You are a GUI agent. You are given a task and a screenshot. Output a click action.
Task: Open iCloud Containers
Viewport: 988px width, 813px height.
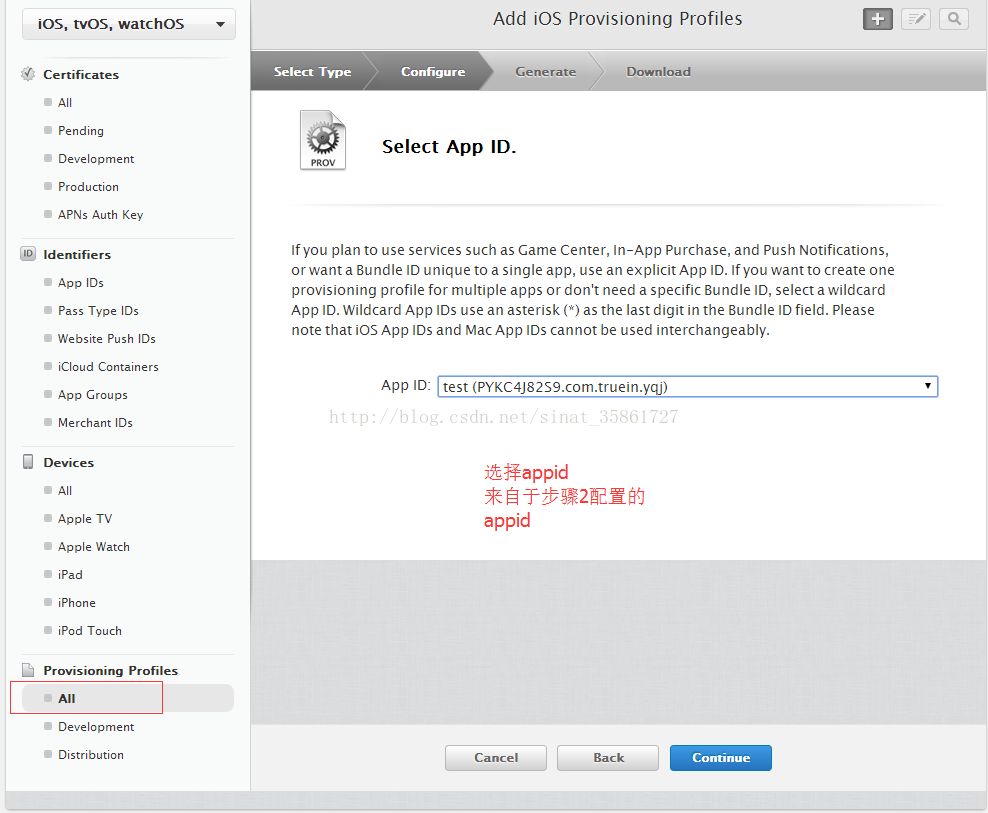108,367
